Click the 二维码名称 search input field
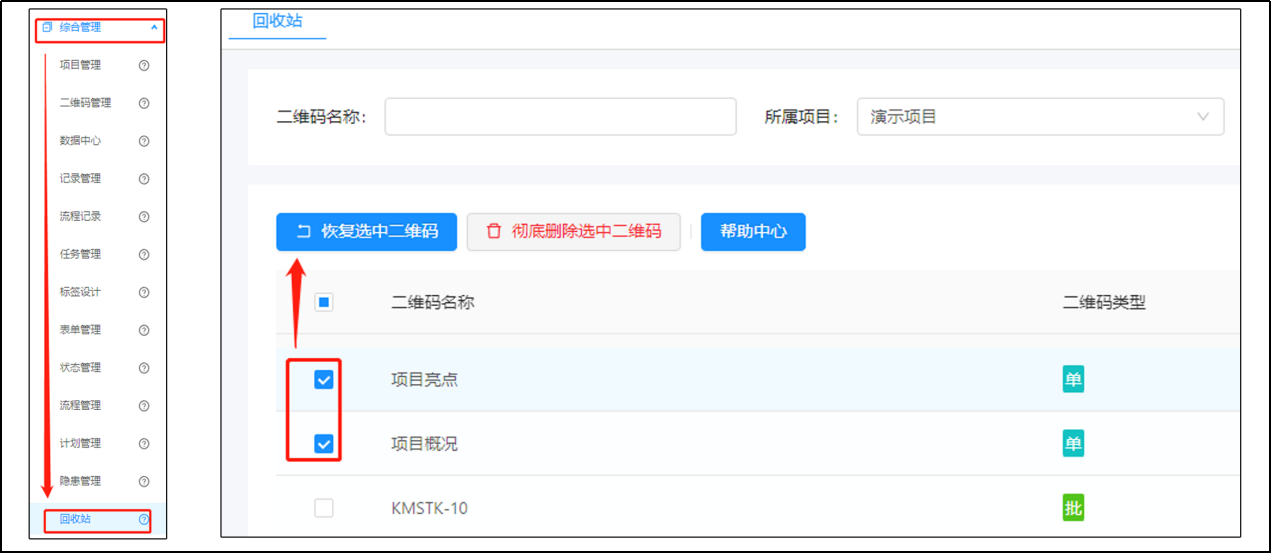 560,117
